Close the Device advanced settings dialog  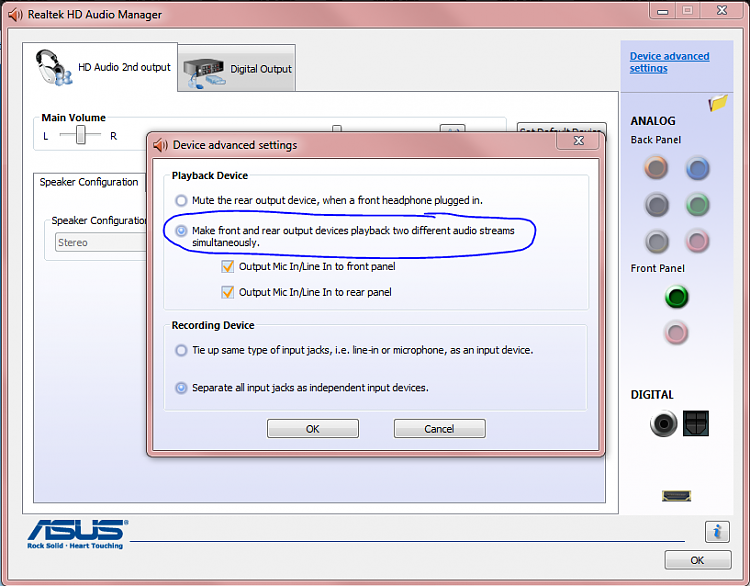[579, 140]
